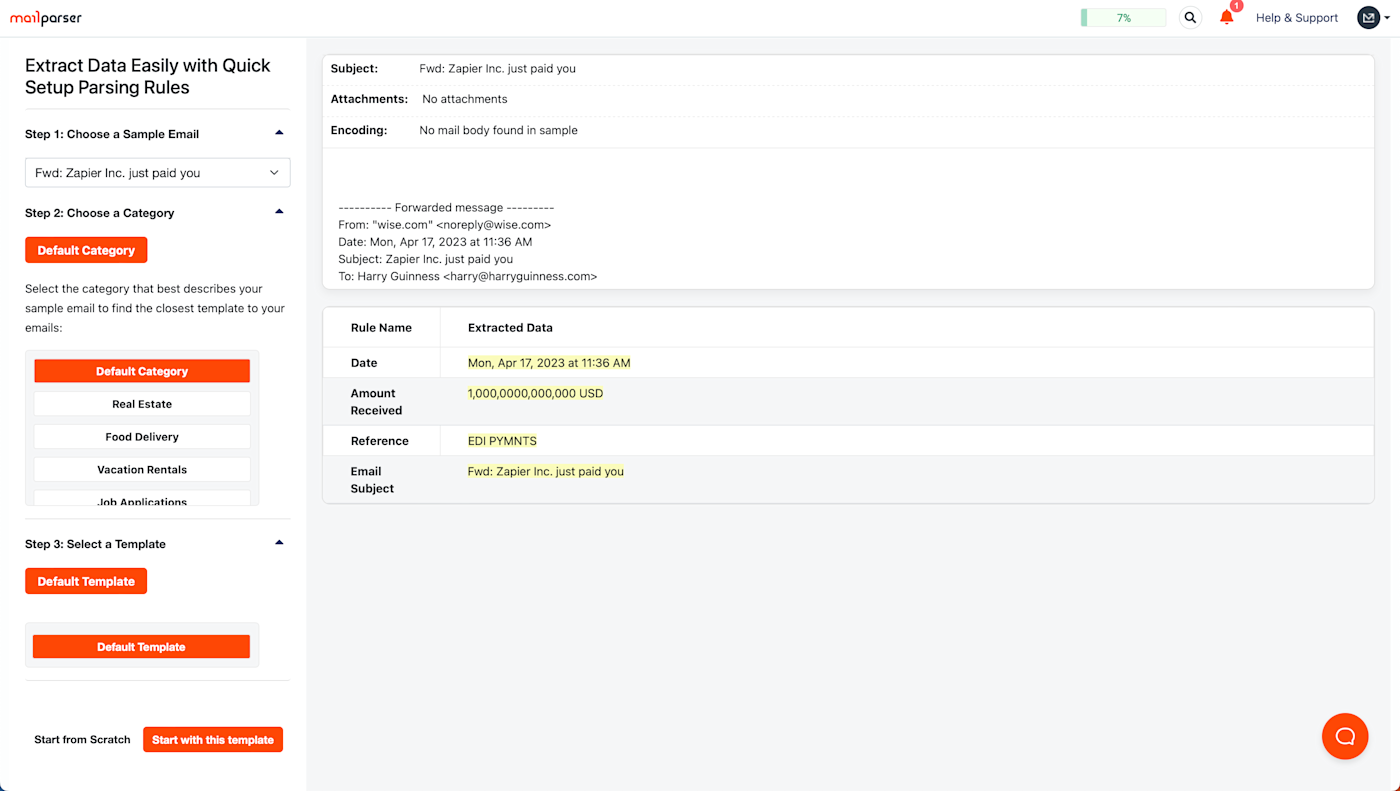Click the 'Amount Received' rule name
Image resolution: width=1400 pixels, height=791 pixels.
376,402
